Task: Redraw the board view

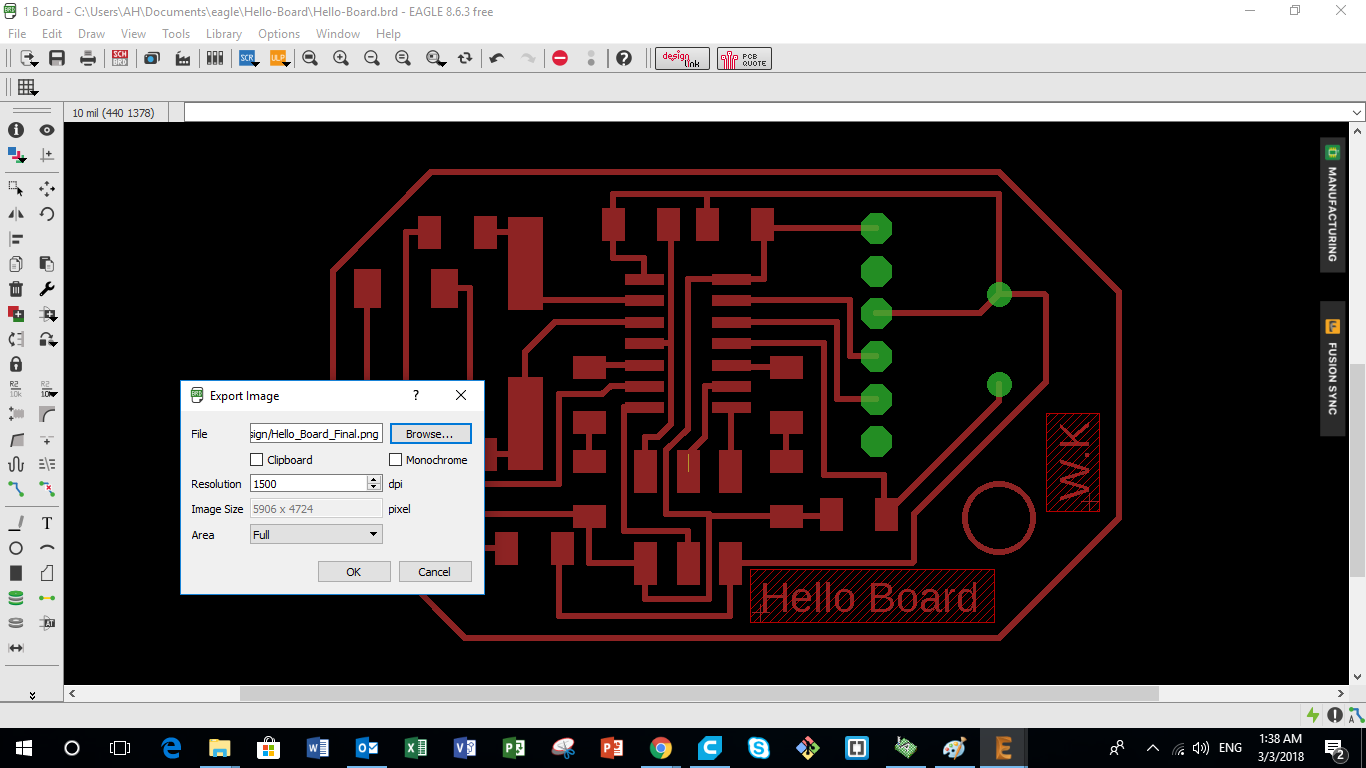Action: [465, 58]
